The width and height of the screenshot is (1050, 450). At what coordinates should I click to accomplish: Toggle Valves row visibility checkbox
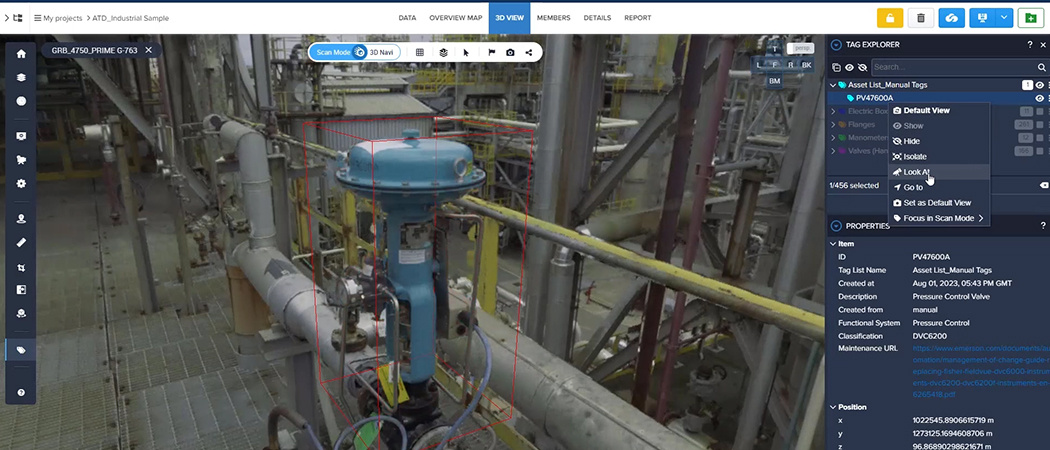pos(1040,151)
